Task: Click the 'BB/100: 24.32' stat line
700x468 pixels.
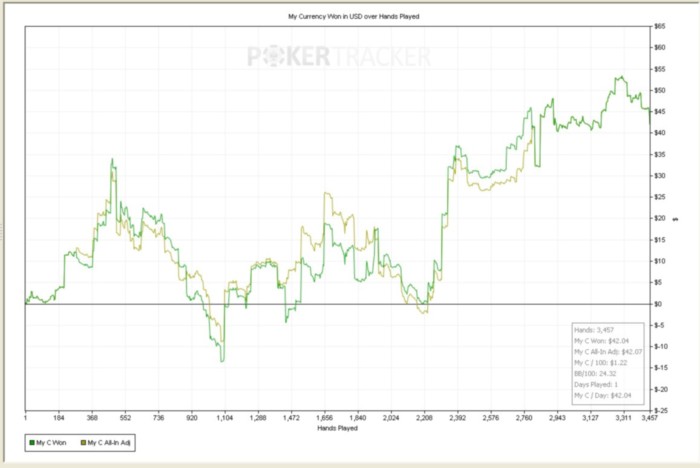Action: (595, 373)
